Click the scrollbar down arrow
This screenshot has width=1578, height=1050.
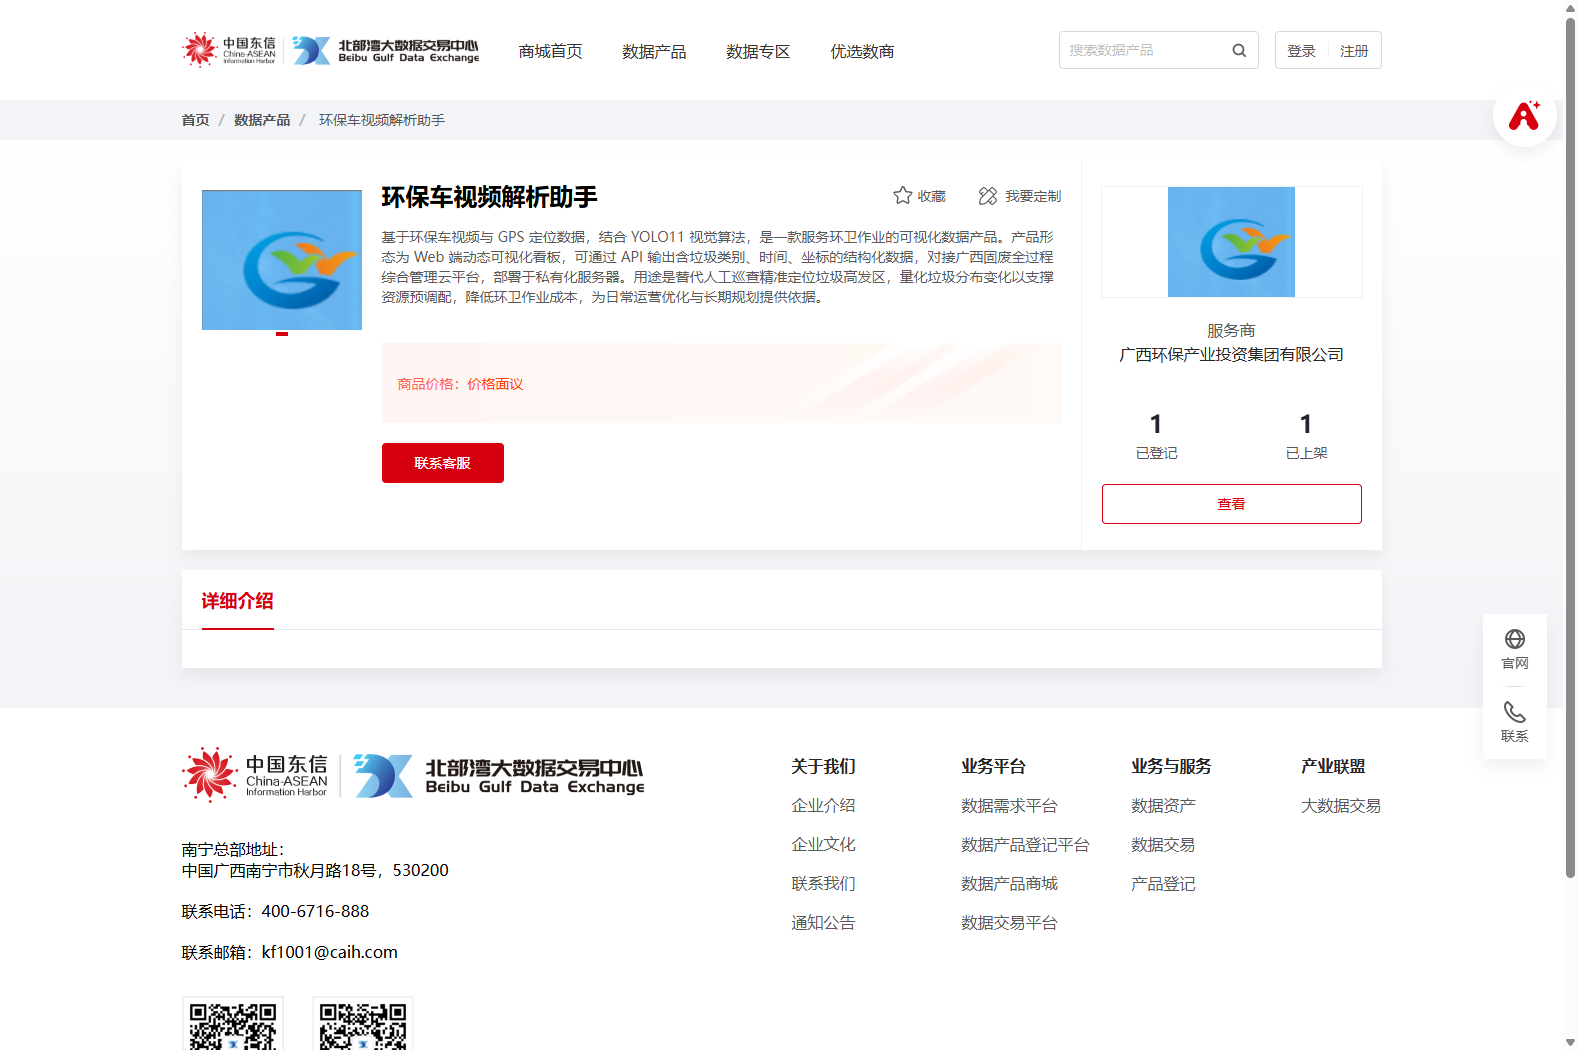(x=1570, y=1042)
